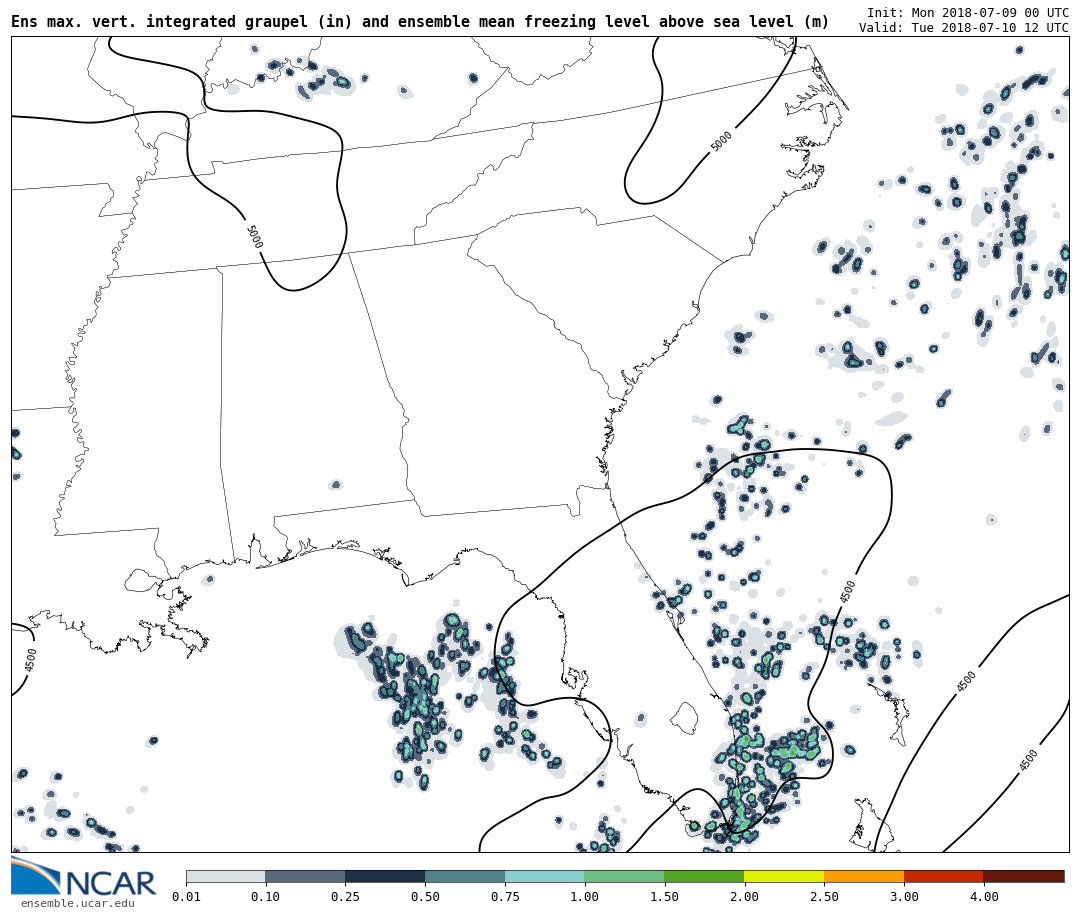Click the 0.75 to 1.00 aqua swatch

coord(545,876)
